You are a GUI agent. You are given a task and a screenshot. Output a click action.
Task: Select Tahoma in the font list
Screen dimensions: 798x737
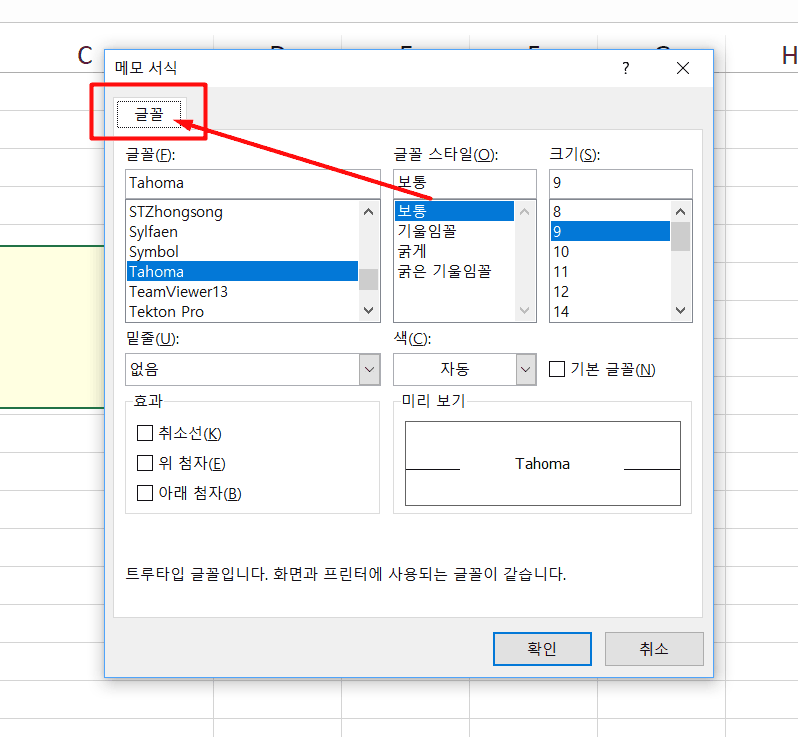[x=242, y=271]
